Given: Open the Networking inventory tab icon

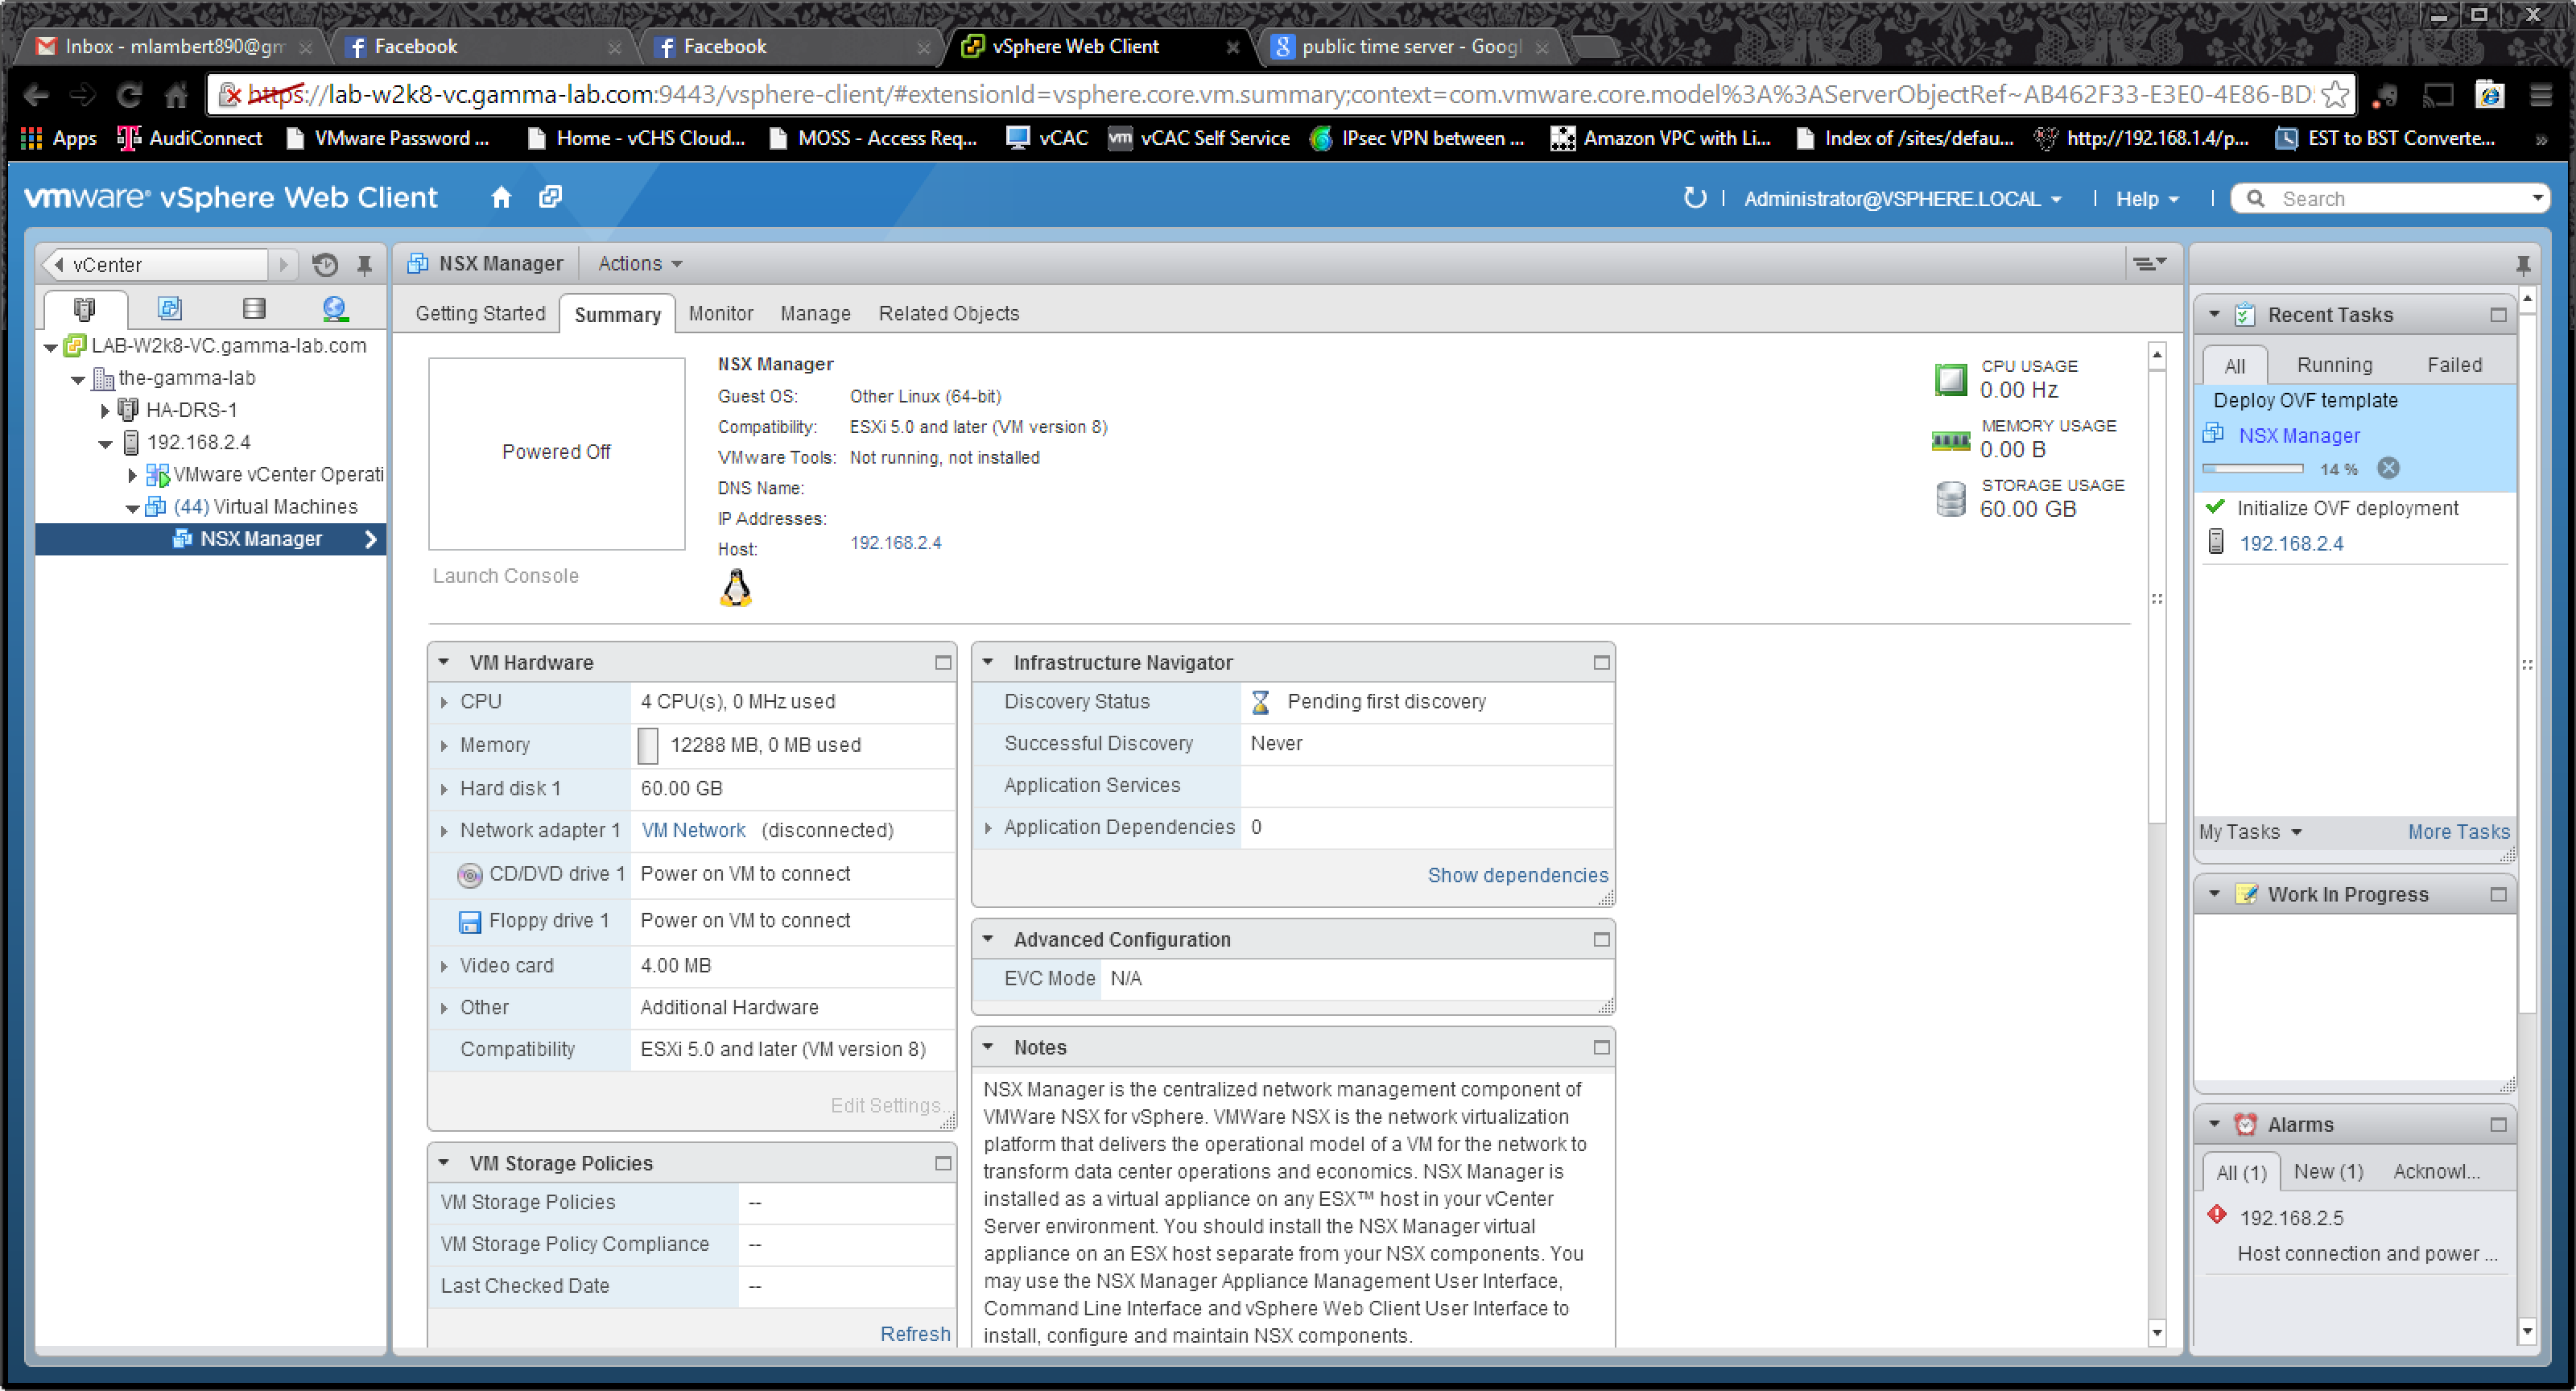Looking at the screenshot, I should pyautogui.click(x=335, y=308).
